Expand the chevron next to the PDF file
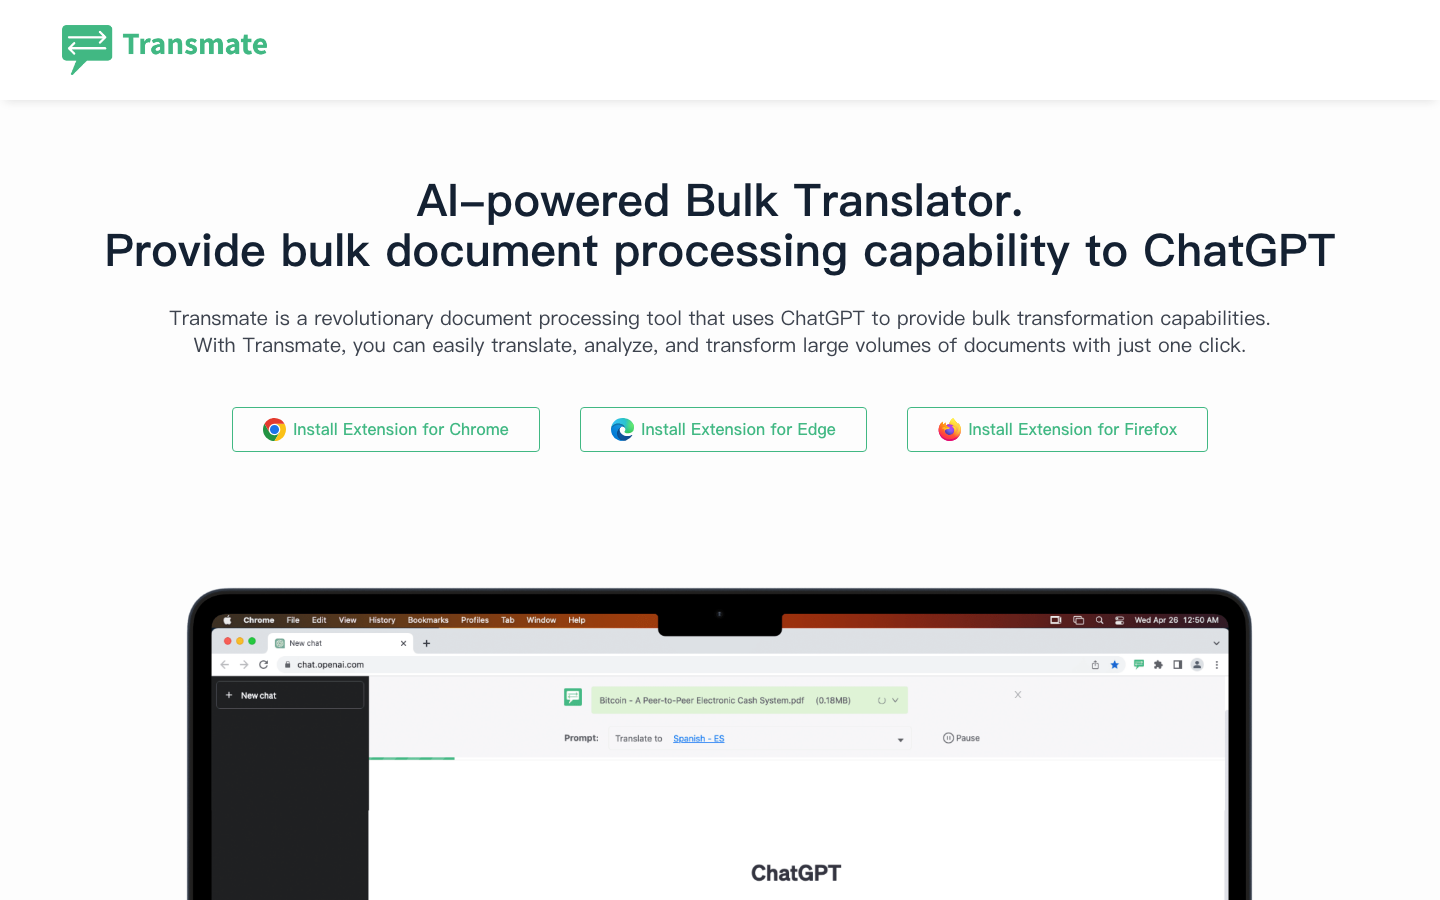This screenshot has width=1440, height=900. click(895, 700)
